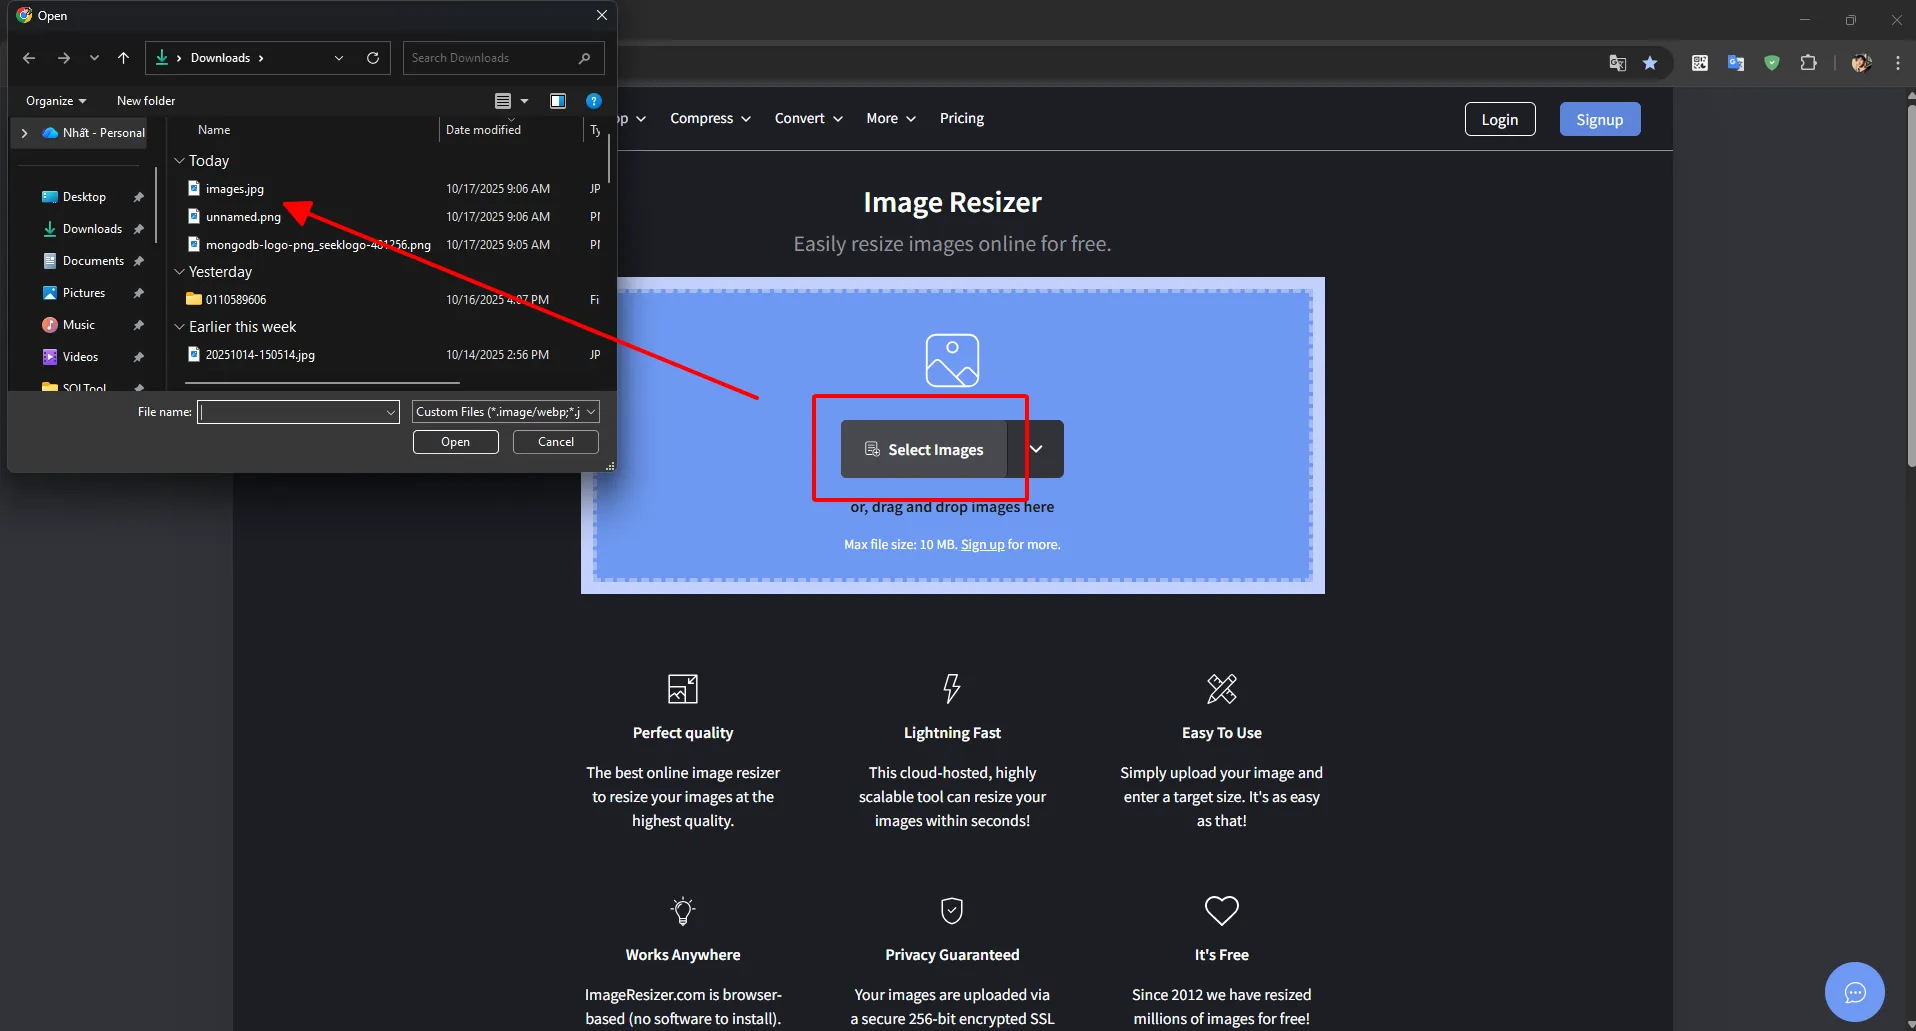Click the Lightning Fast bolt icon
Screen dimensions: 1916x1031
click(x=952, y=689)
